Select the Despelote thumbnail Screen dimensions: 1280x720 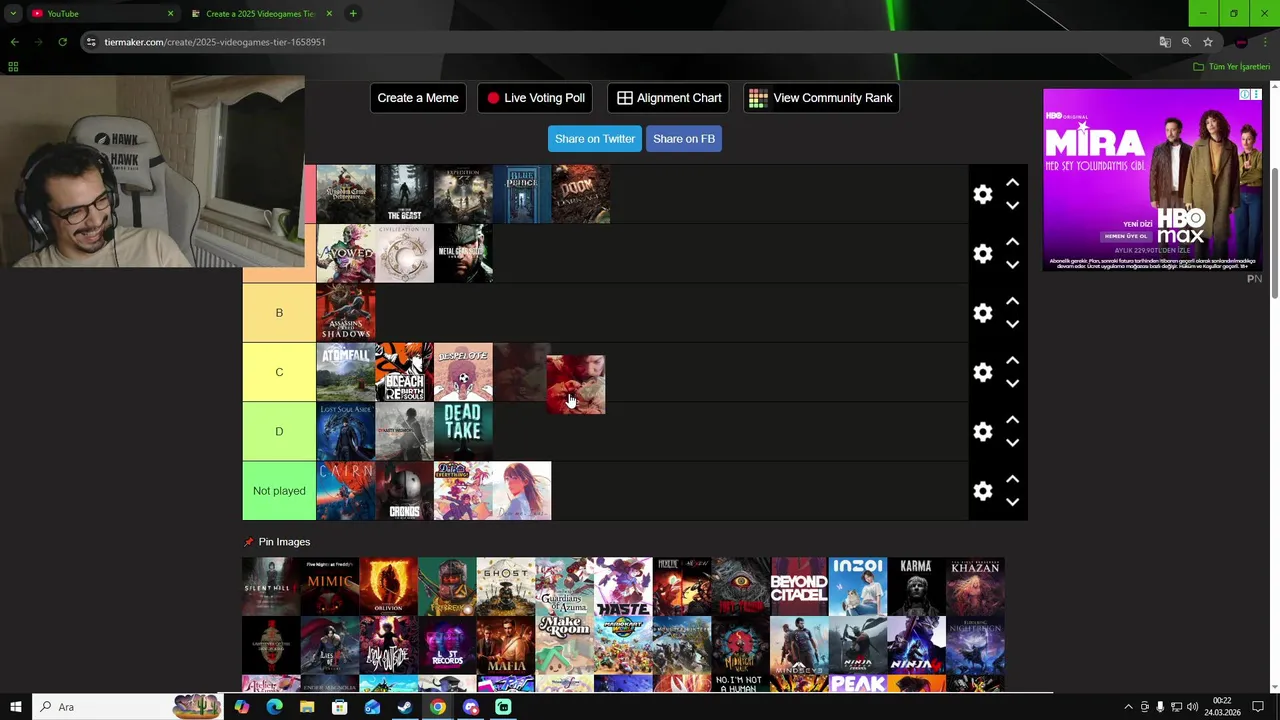[463, 372]
